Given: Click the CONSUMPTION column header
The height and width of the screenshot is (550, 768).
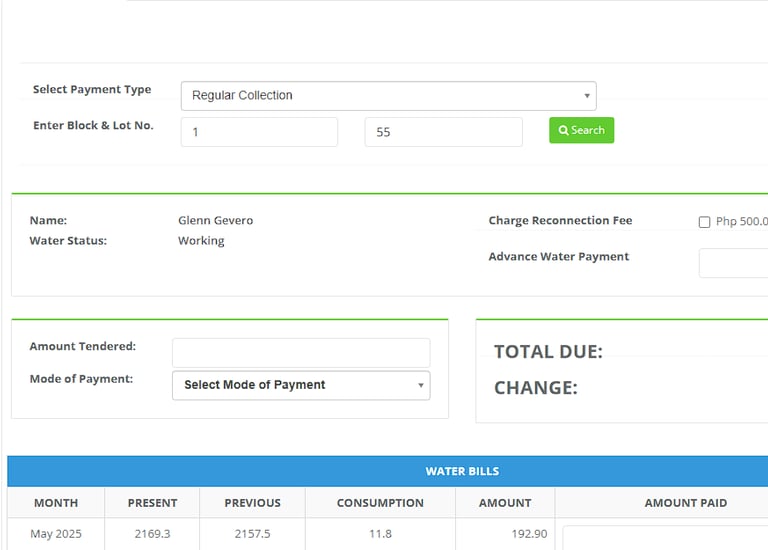Looking at the screenshot, I should click(x=380, y=502).
